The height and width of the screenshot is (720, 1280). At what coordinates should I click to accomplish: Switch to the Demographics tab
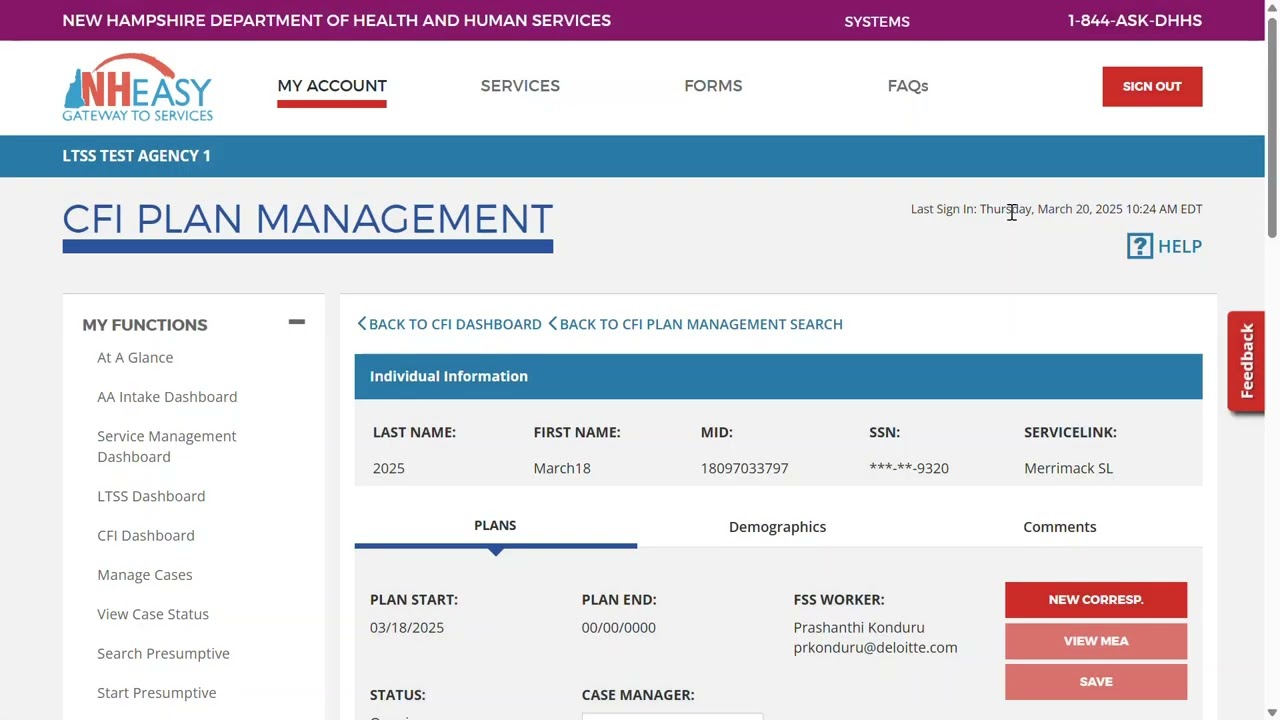[x=777, y=527]
